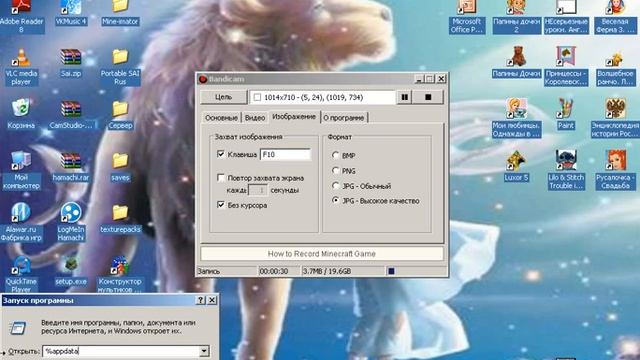The image size is (640, 360).
Task: Open Portable SAI Rus folder
Action: [120, 57]
